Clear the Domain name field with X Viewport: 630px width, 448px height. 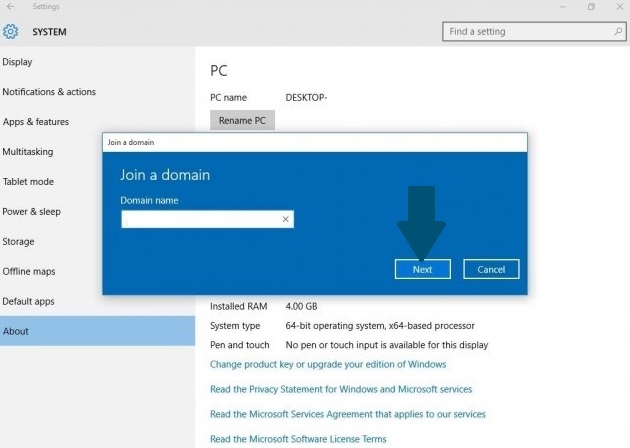click(x=285, y=219)
